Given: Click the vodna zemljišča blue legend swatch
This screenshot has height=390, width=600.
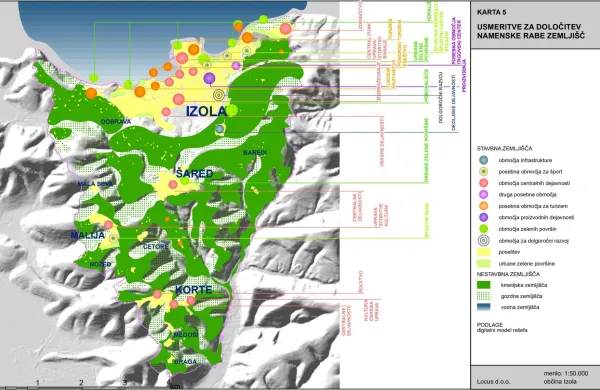Looking at the screenshot, I should (484, 307).
